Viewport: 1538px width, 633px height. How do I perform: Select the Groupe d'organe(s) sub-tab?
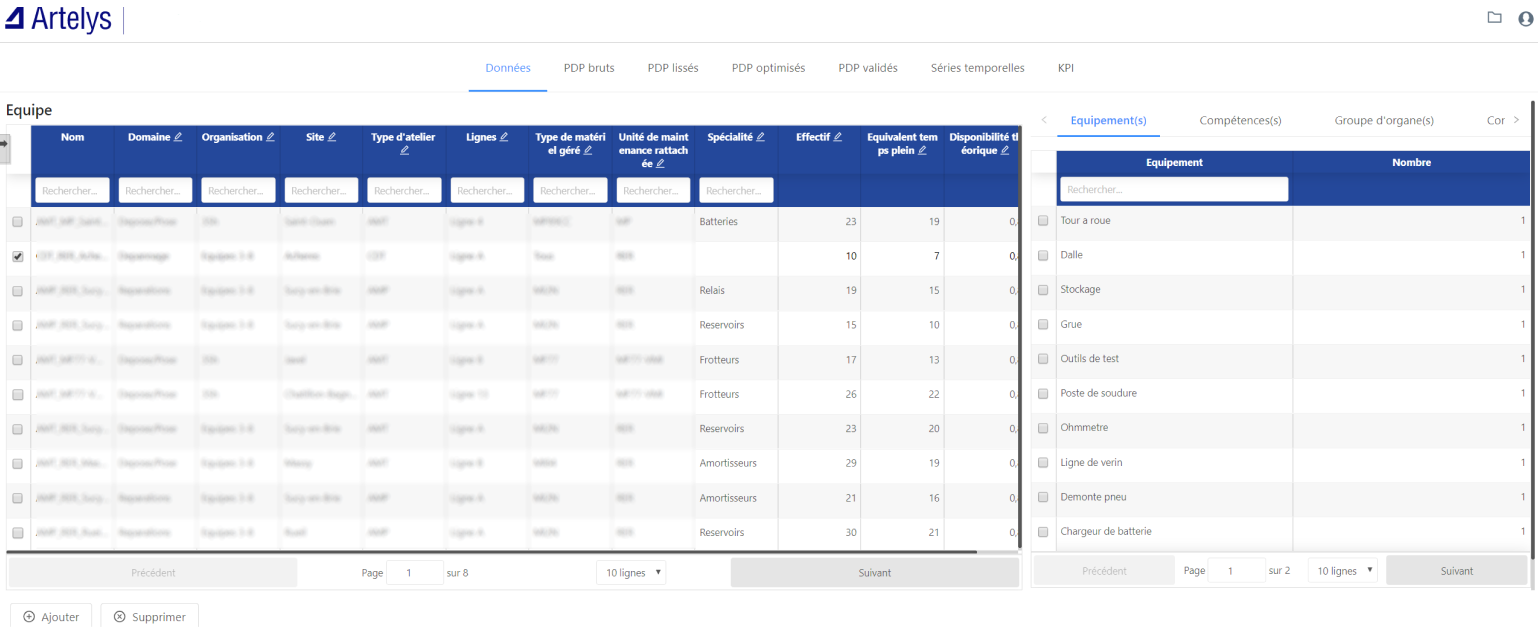coord(1384,120)
